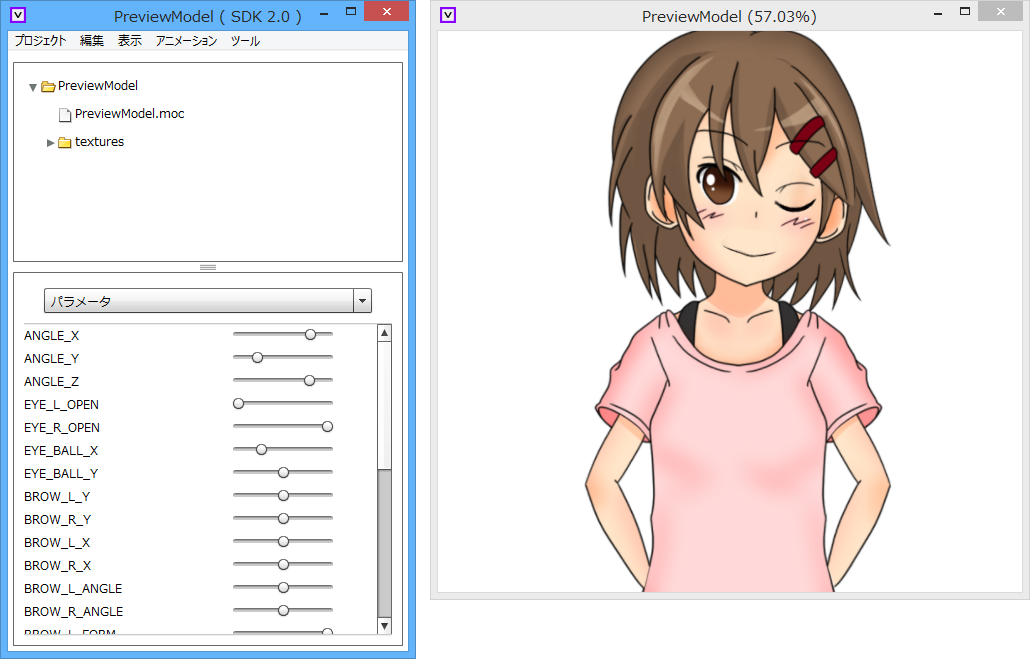This screenshot has height=659, width=1030.
Task: Click the EYE_L_OPEN slider handle
Action: click(237, 403)
